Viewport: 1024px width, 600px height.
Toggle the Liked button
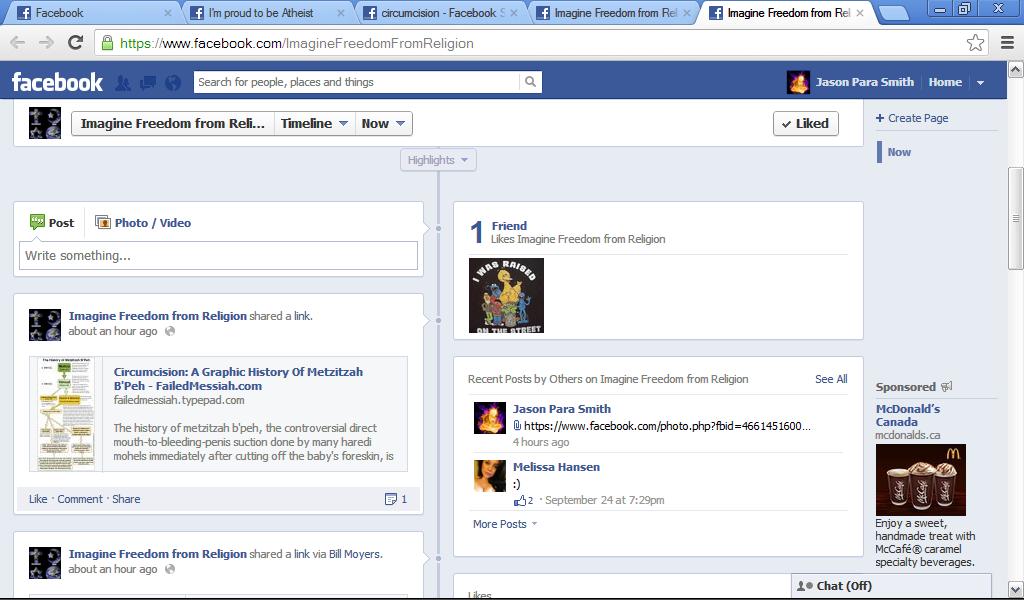(x=806, y=123)
